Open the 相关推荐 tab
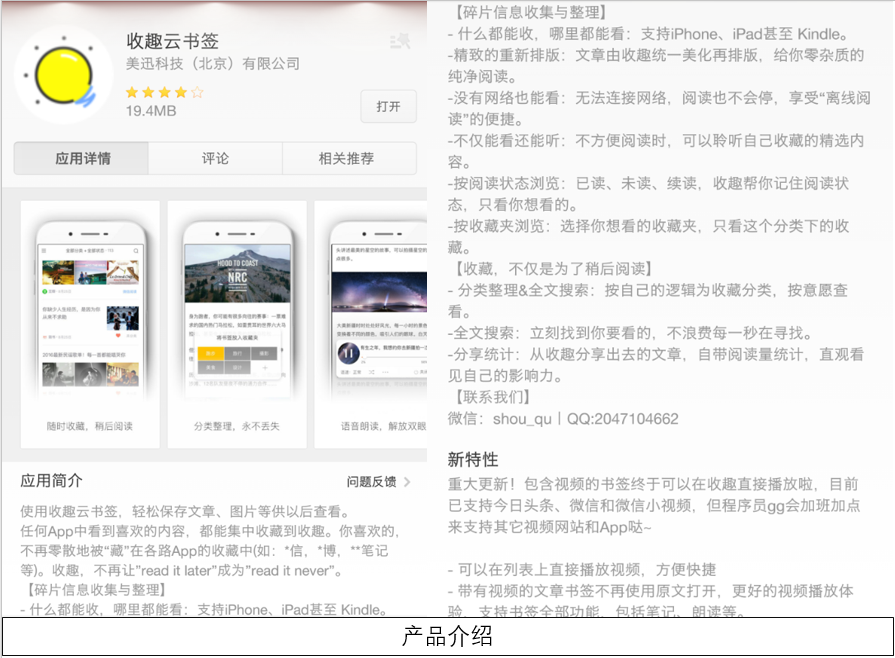 [349, 158]
